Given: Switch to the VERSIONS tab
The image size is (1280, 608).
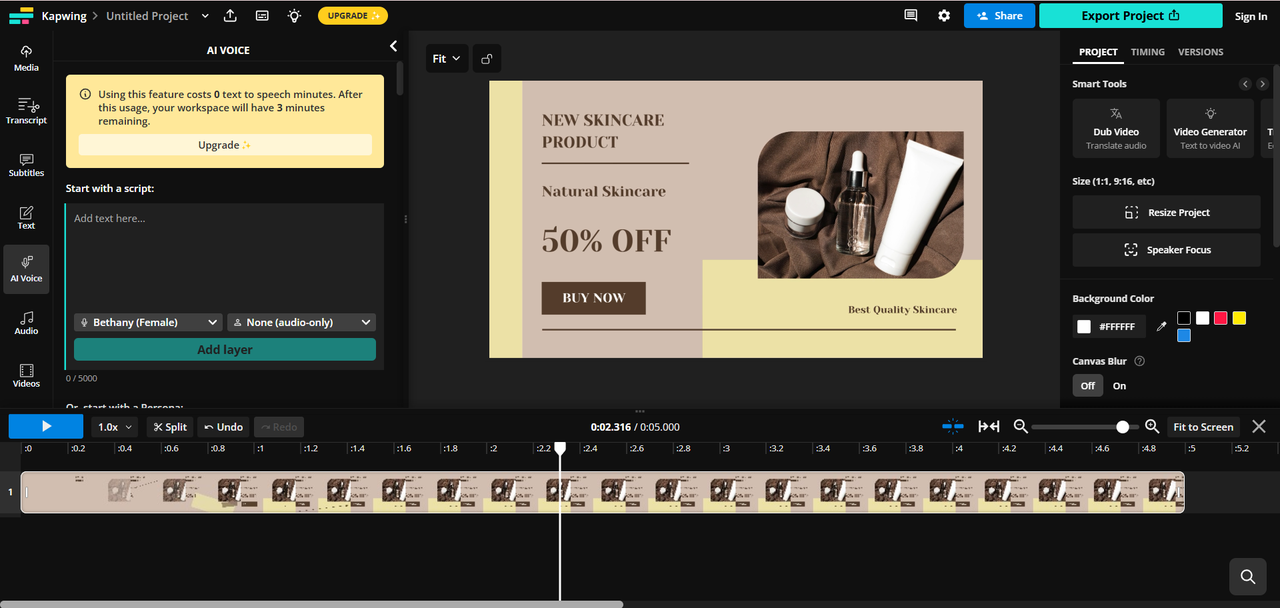Looking at the screenshot, I should pyautogui.click(x=1200, y=52).
